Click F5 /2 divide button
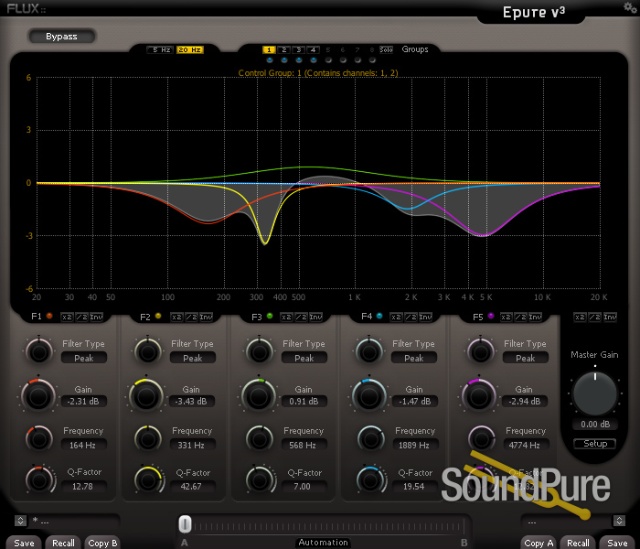 pos(521,317)
